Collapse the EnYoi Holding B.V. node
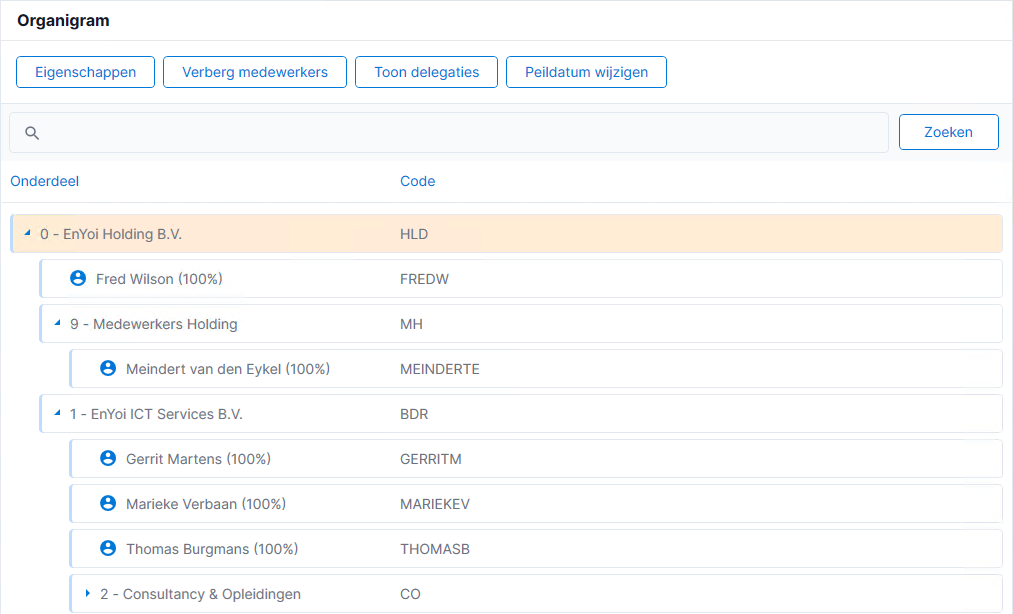The image size is (1013, 614). [27, 233]
